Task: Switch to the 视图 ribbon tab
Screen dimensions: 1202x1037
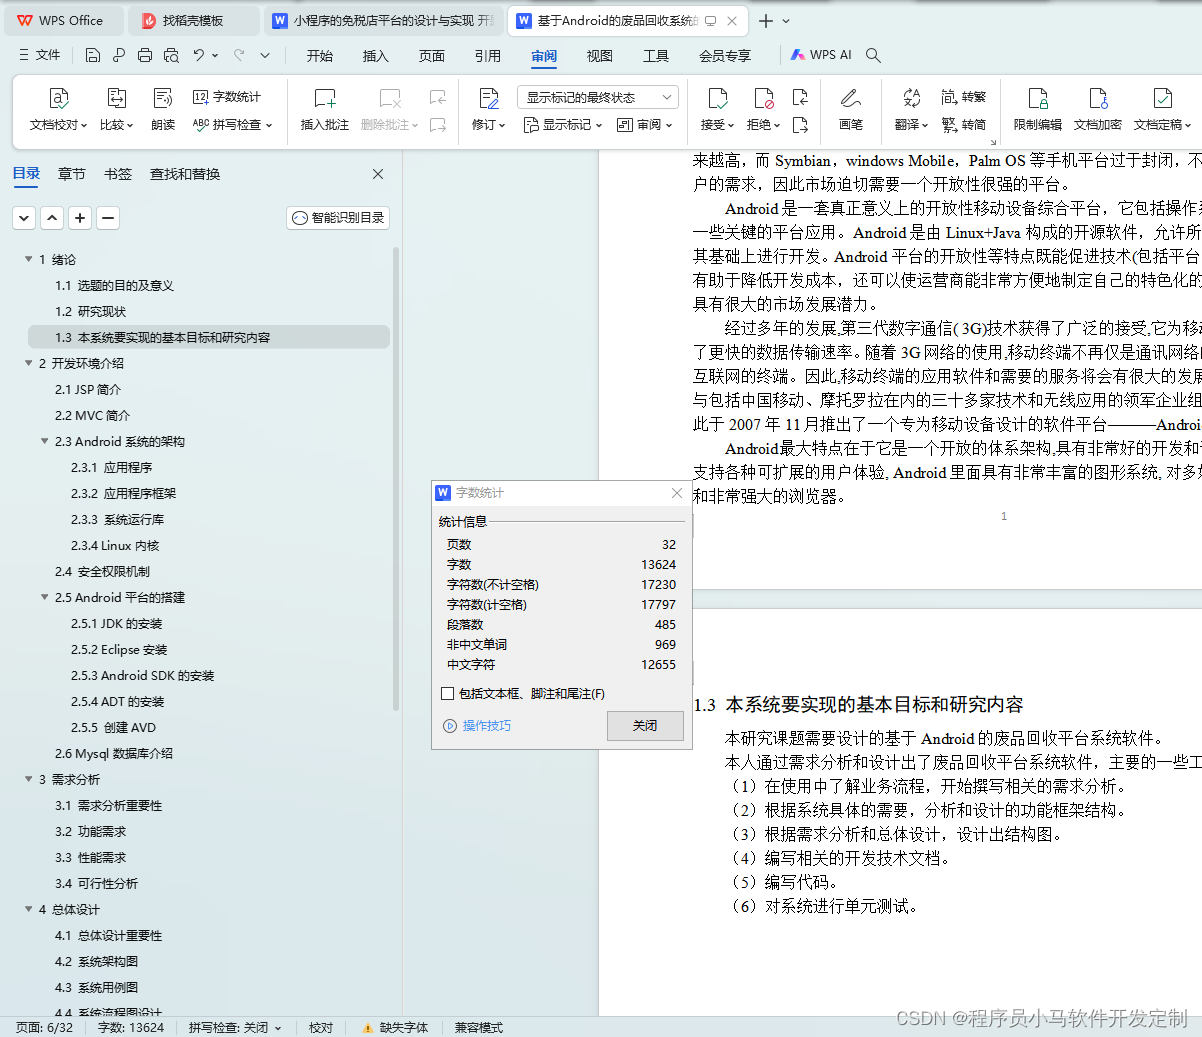Action: pyautogui.click(x=600, y=55)
